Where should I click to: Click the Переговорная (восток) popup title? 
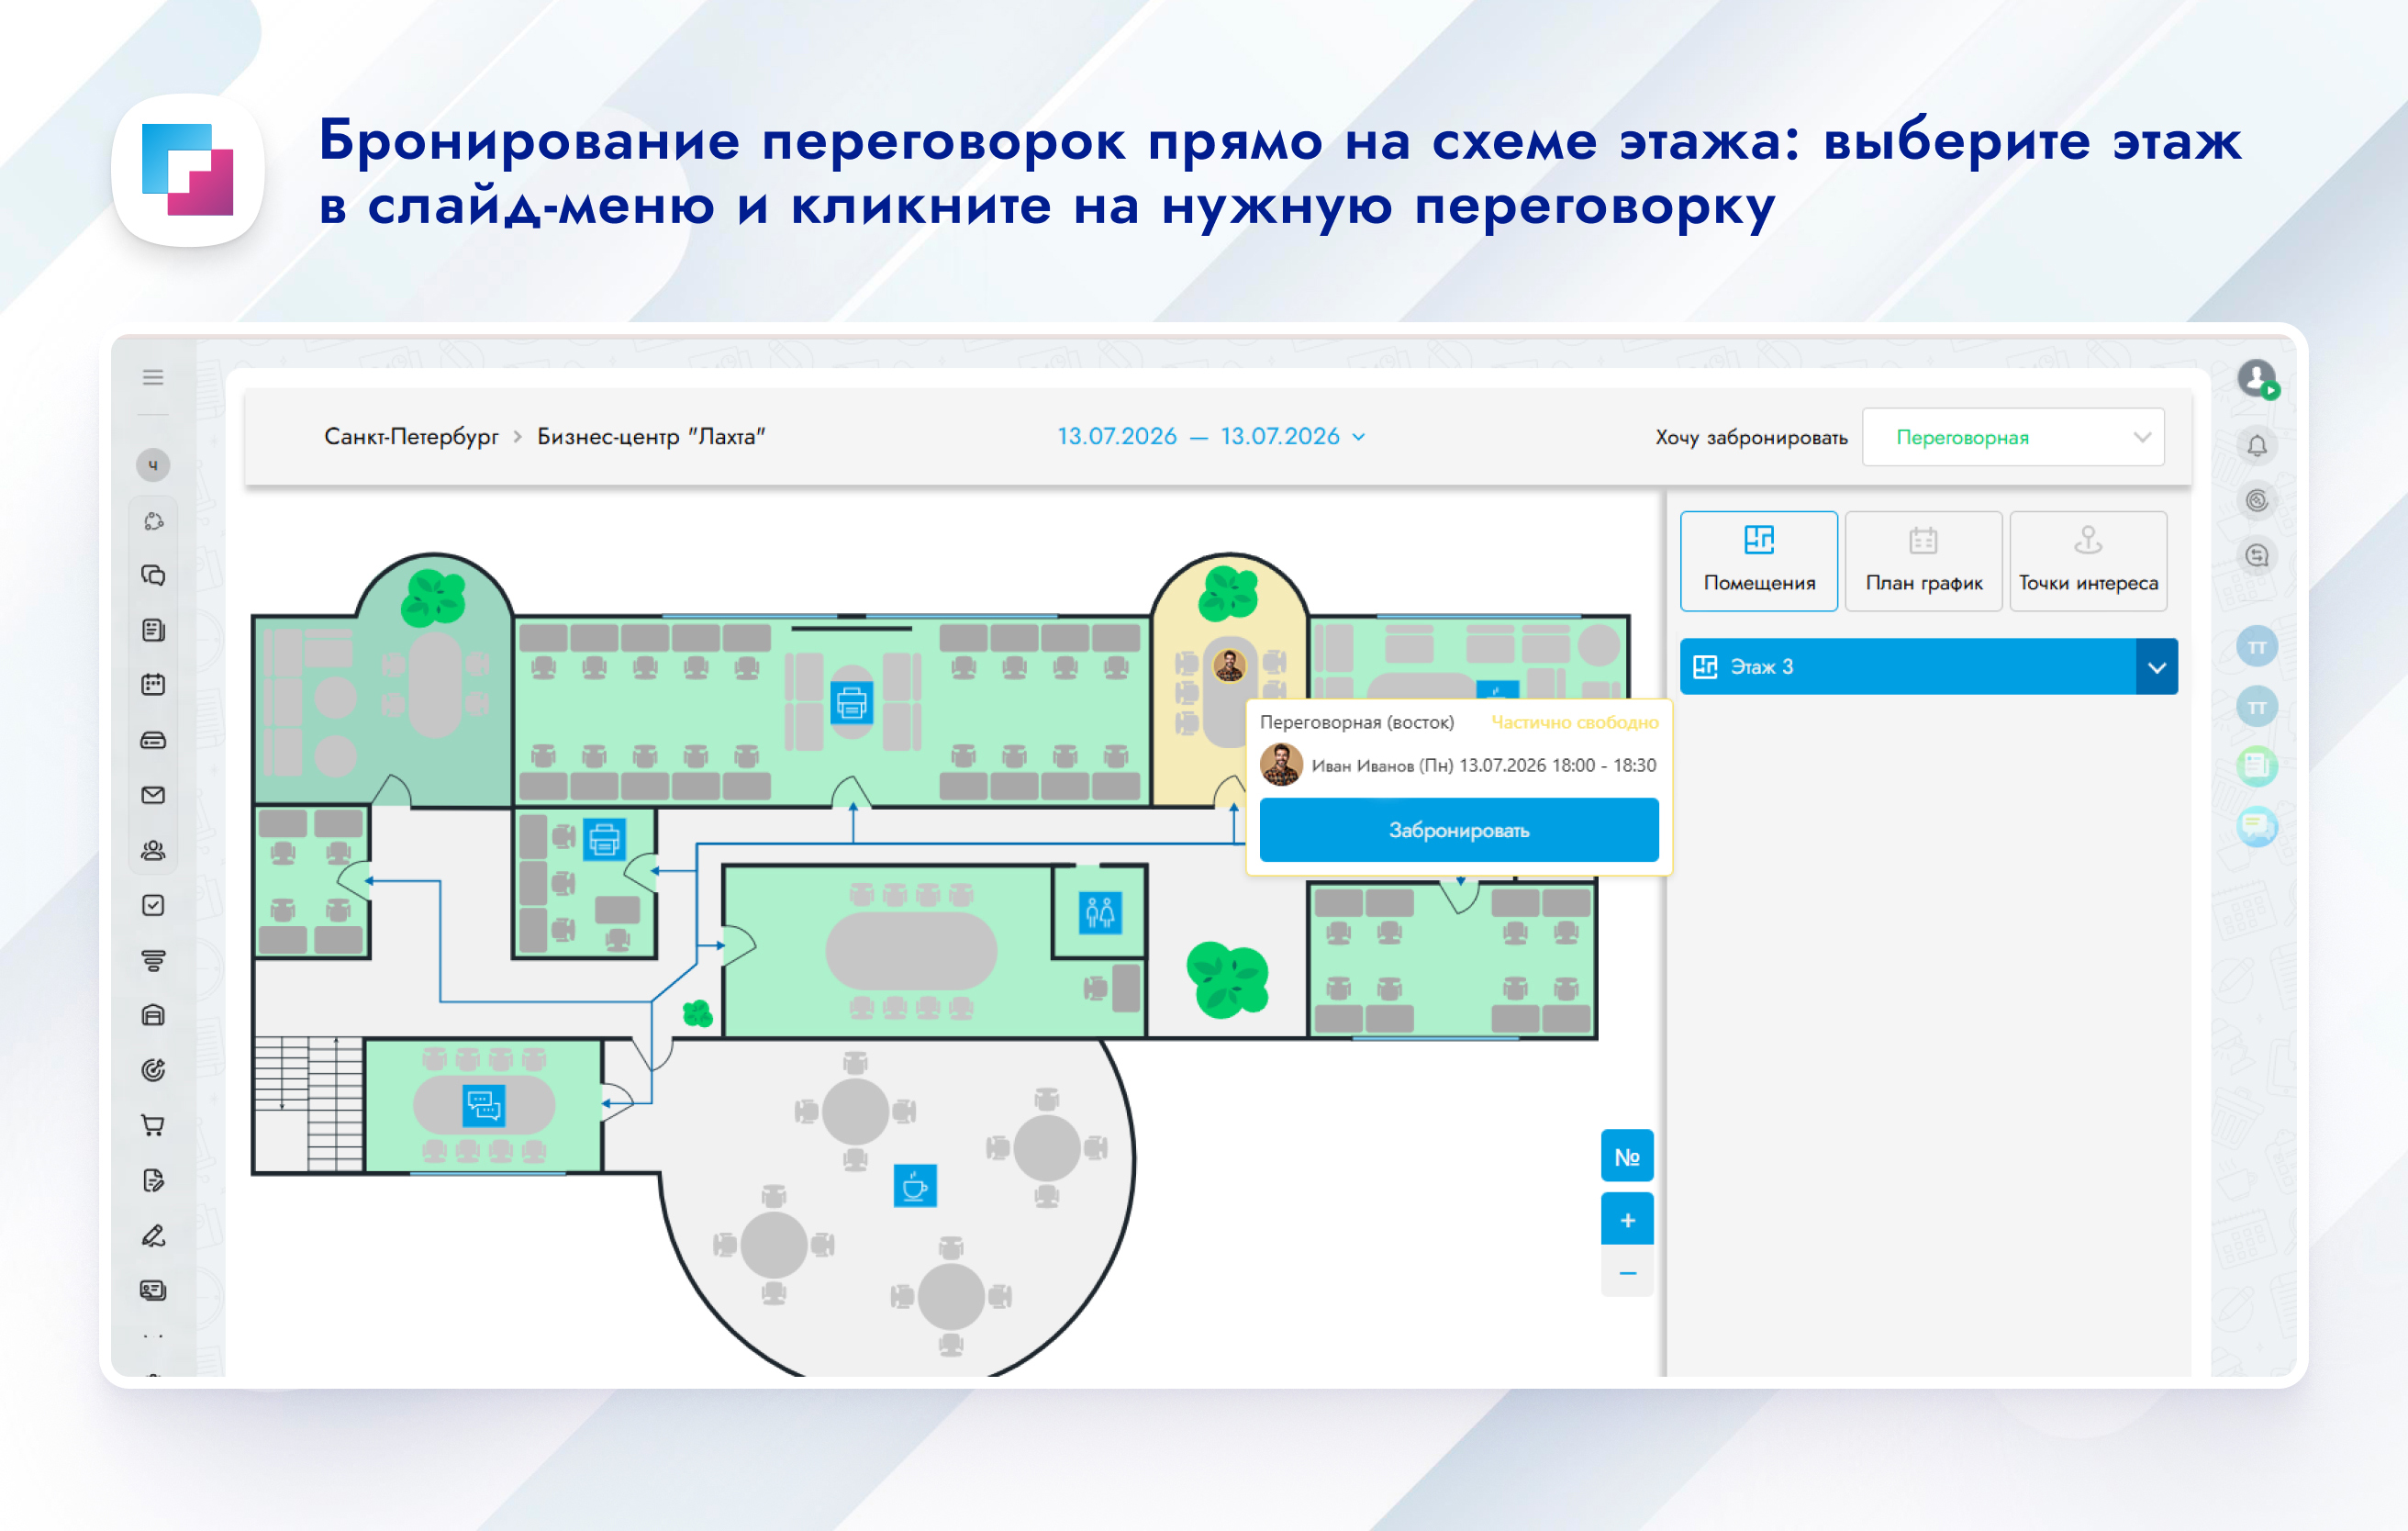1357,722
